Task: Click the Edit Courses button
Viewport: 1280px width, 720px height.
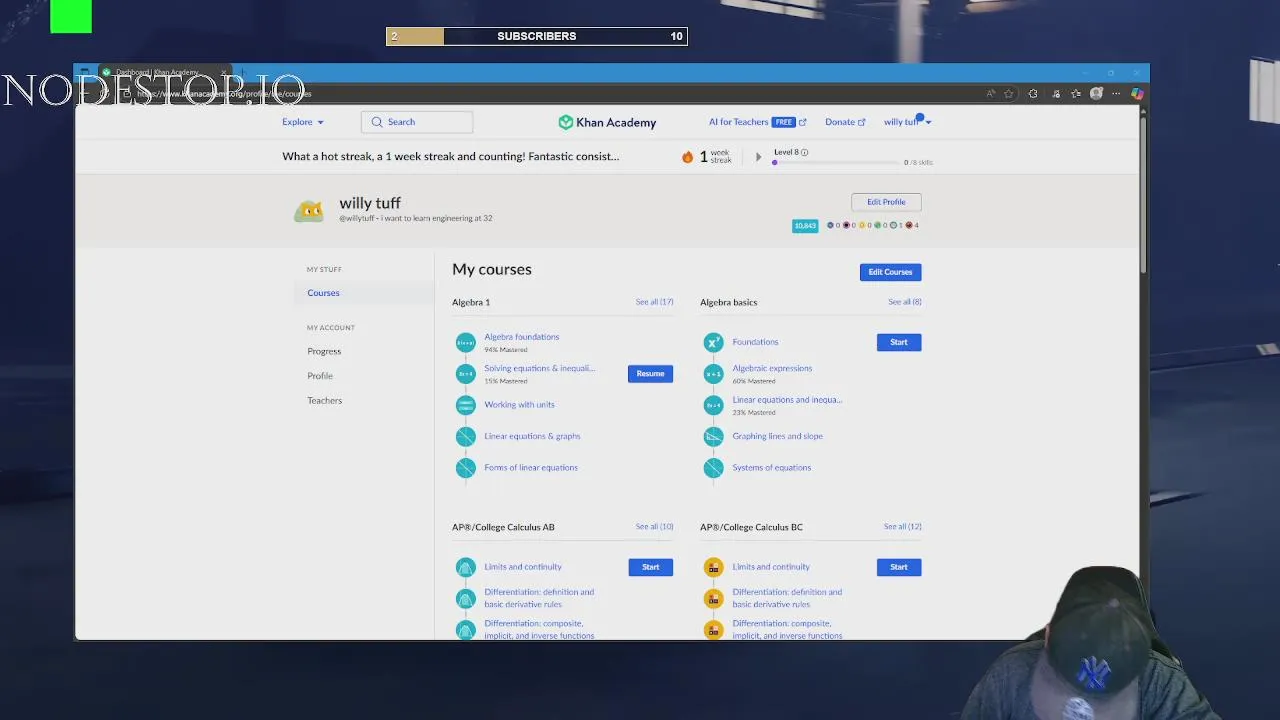Action: [890, 272]
